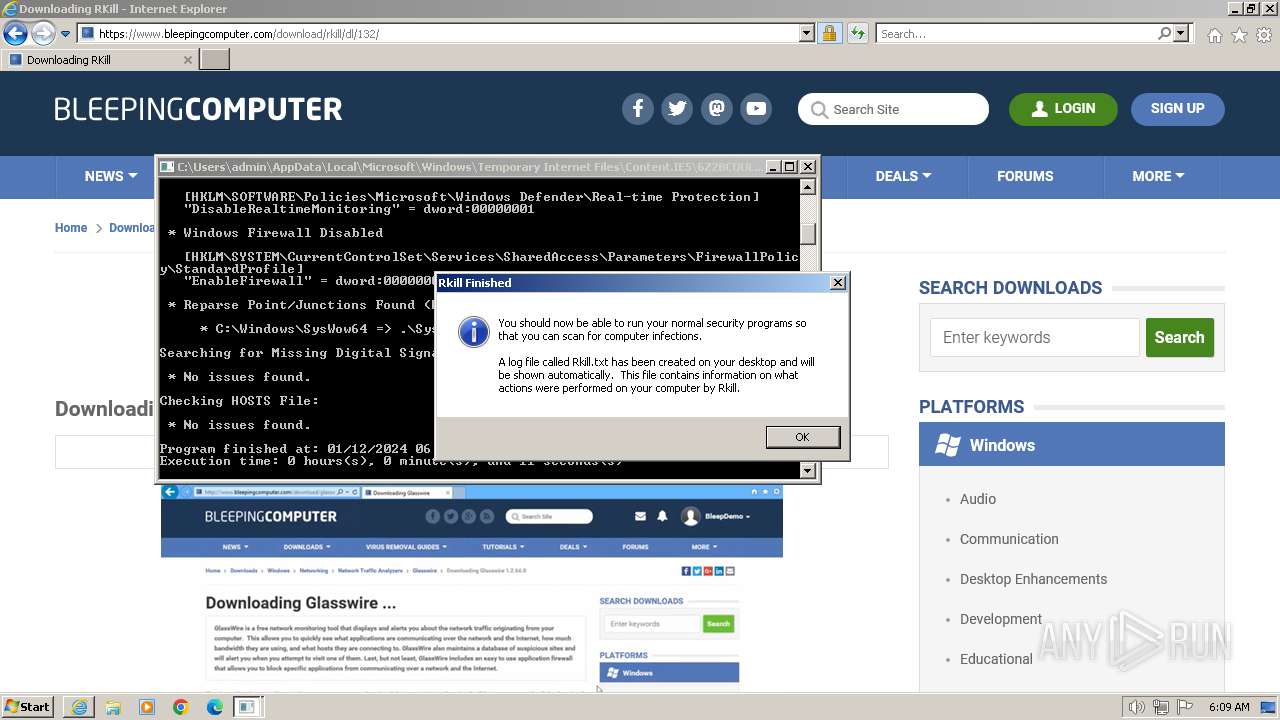Expand the DEALS menu
Viewport: 1280px width, 720px height.
click(x=903, y=176)
